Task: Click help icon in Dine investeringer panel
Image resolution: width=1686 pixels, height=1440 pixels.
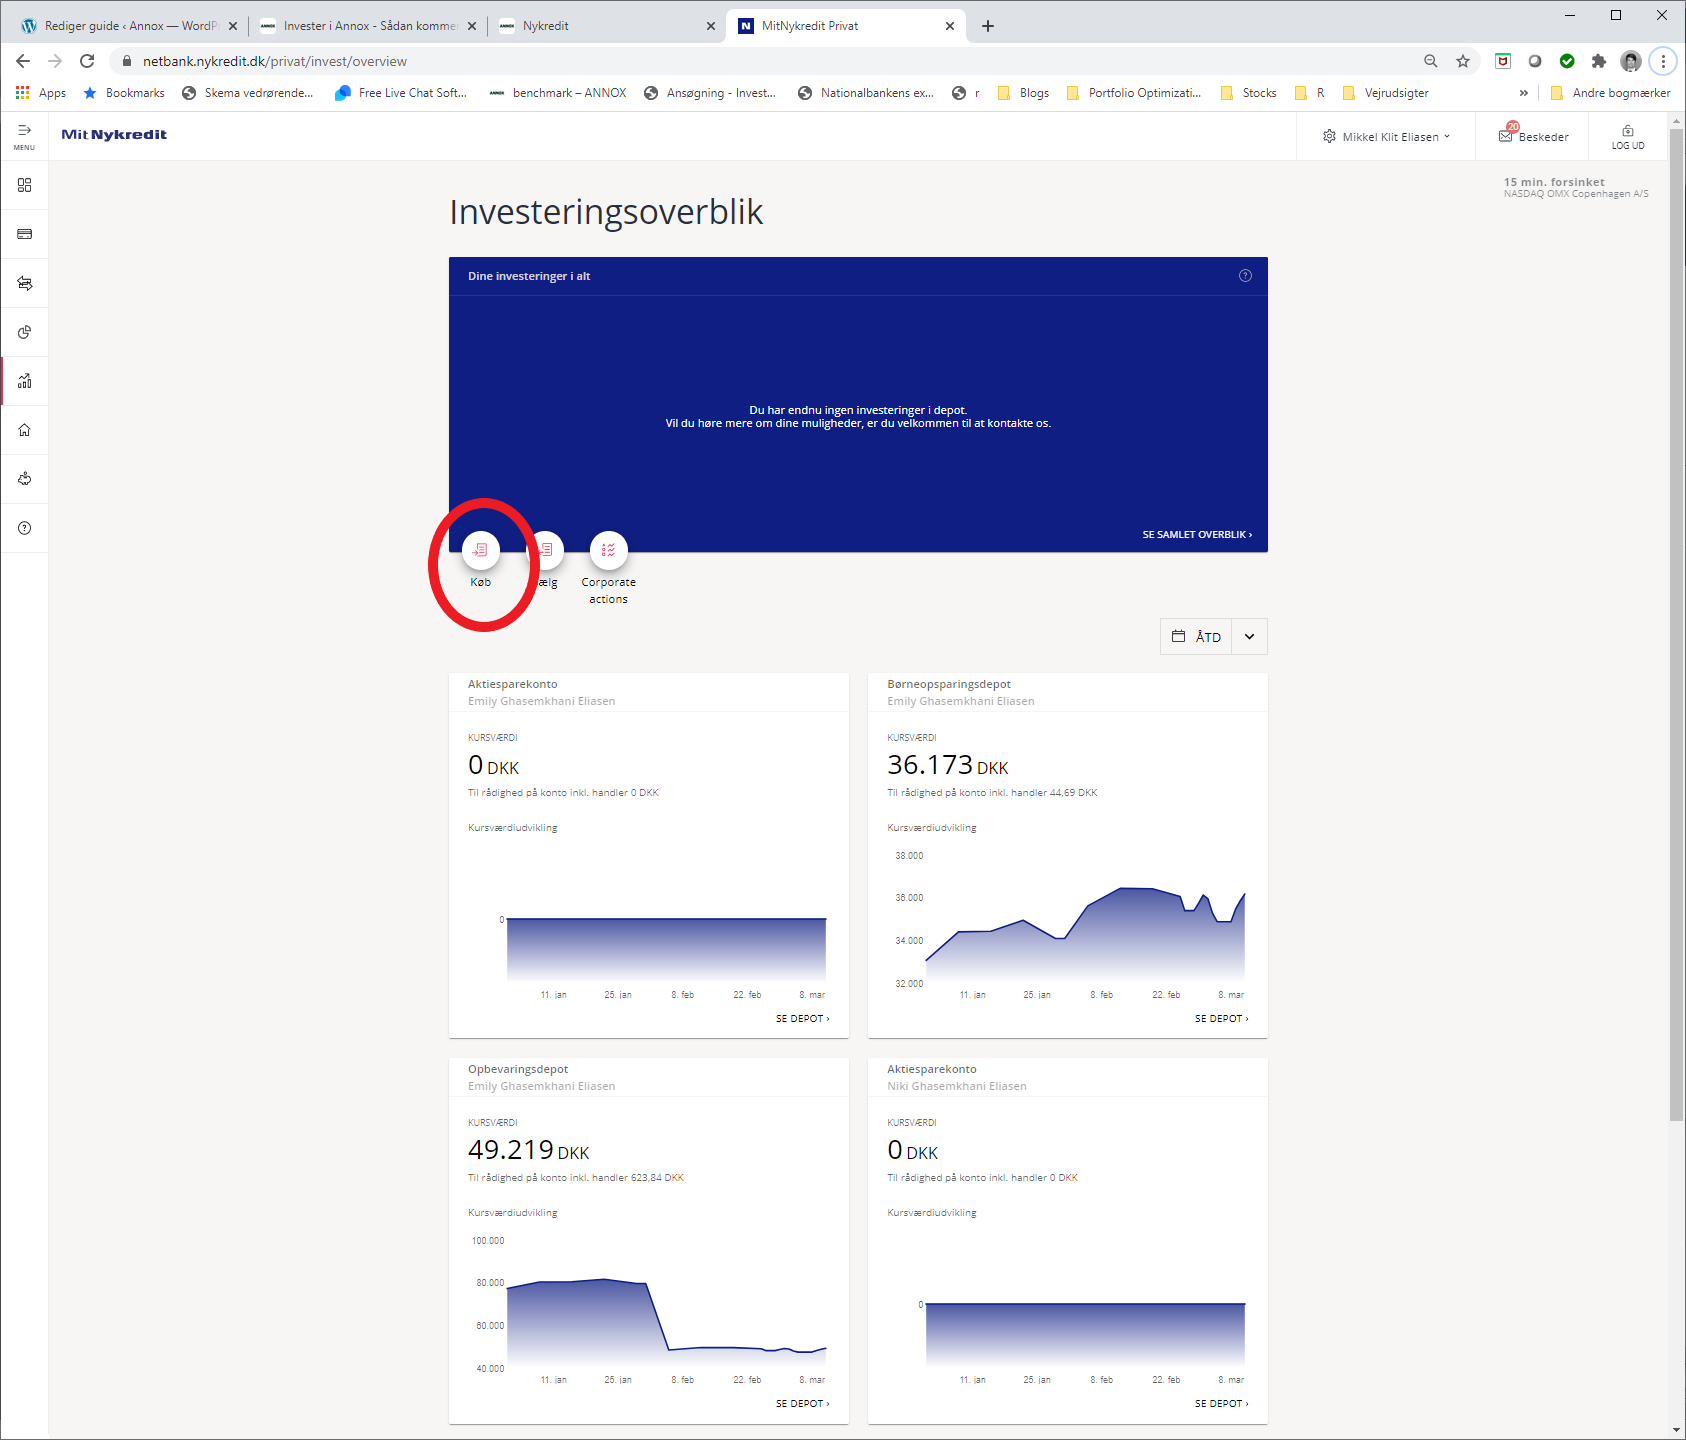Action: tap(1245, 276)
